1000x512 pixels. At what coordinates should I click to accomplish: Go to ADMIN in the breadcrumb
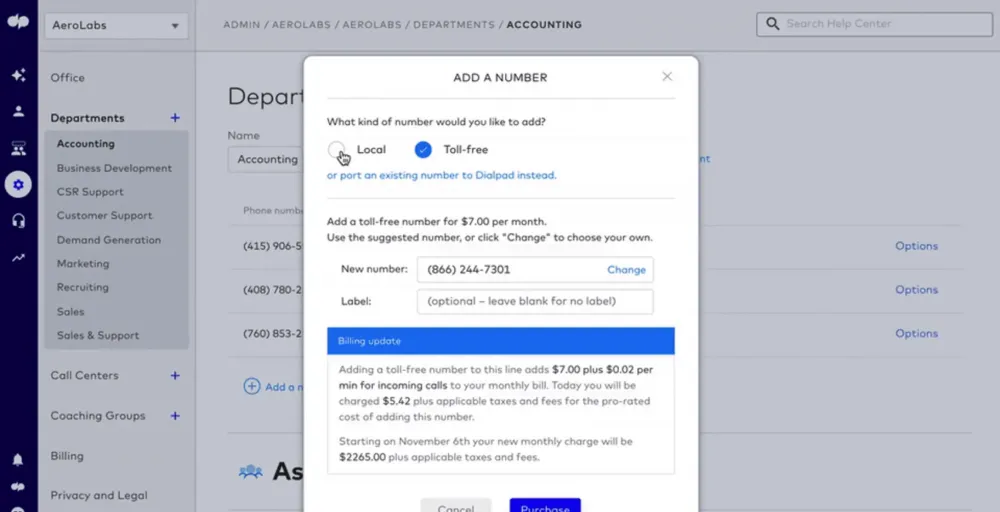pos(242,25)
